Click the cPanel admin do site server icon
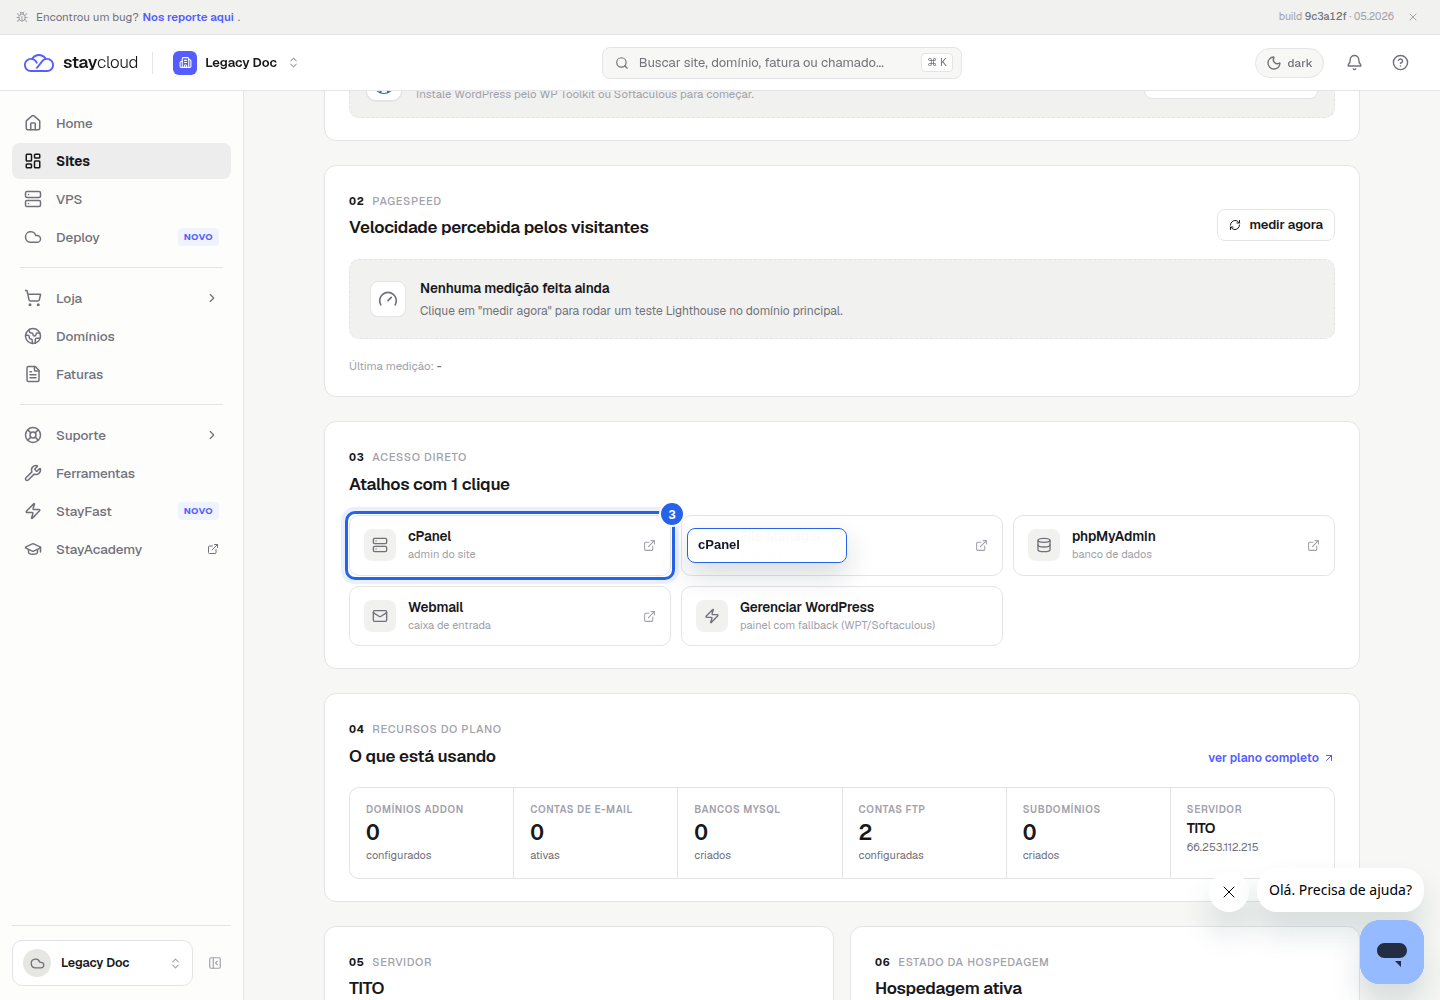The image size is (1440, 1000). (x=380, y=545)
